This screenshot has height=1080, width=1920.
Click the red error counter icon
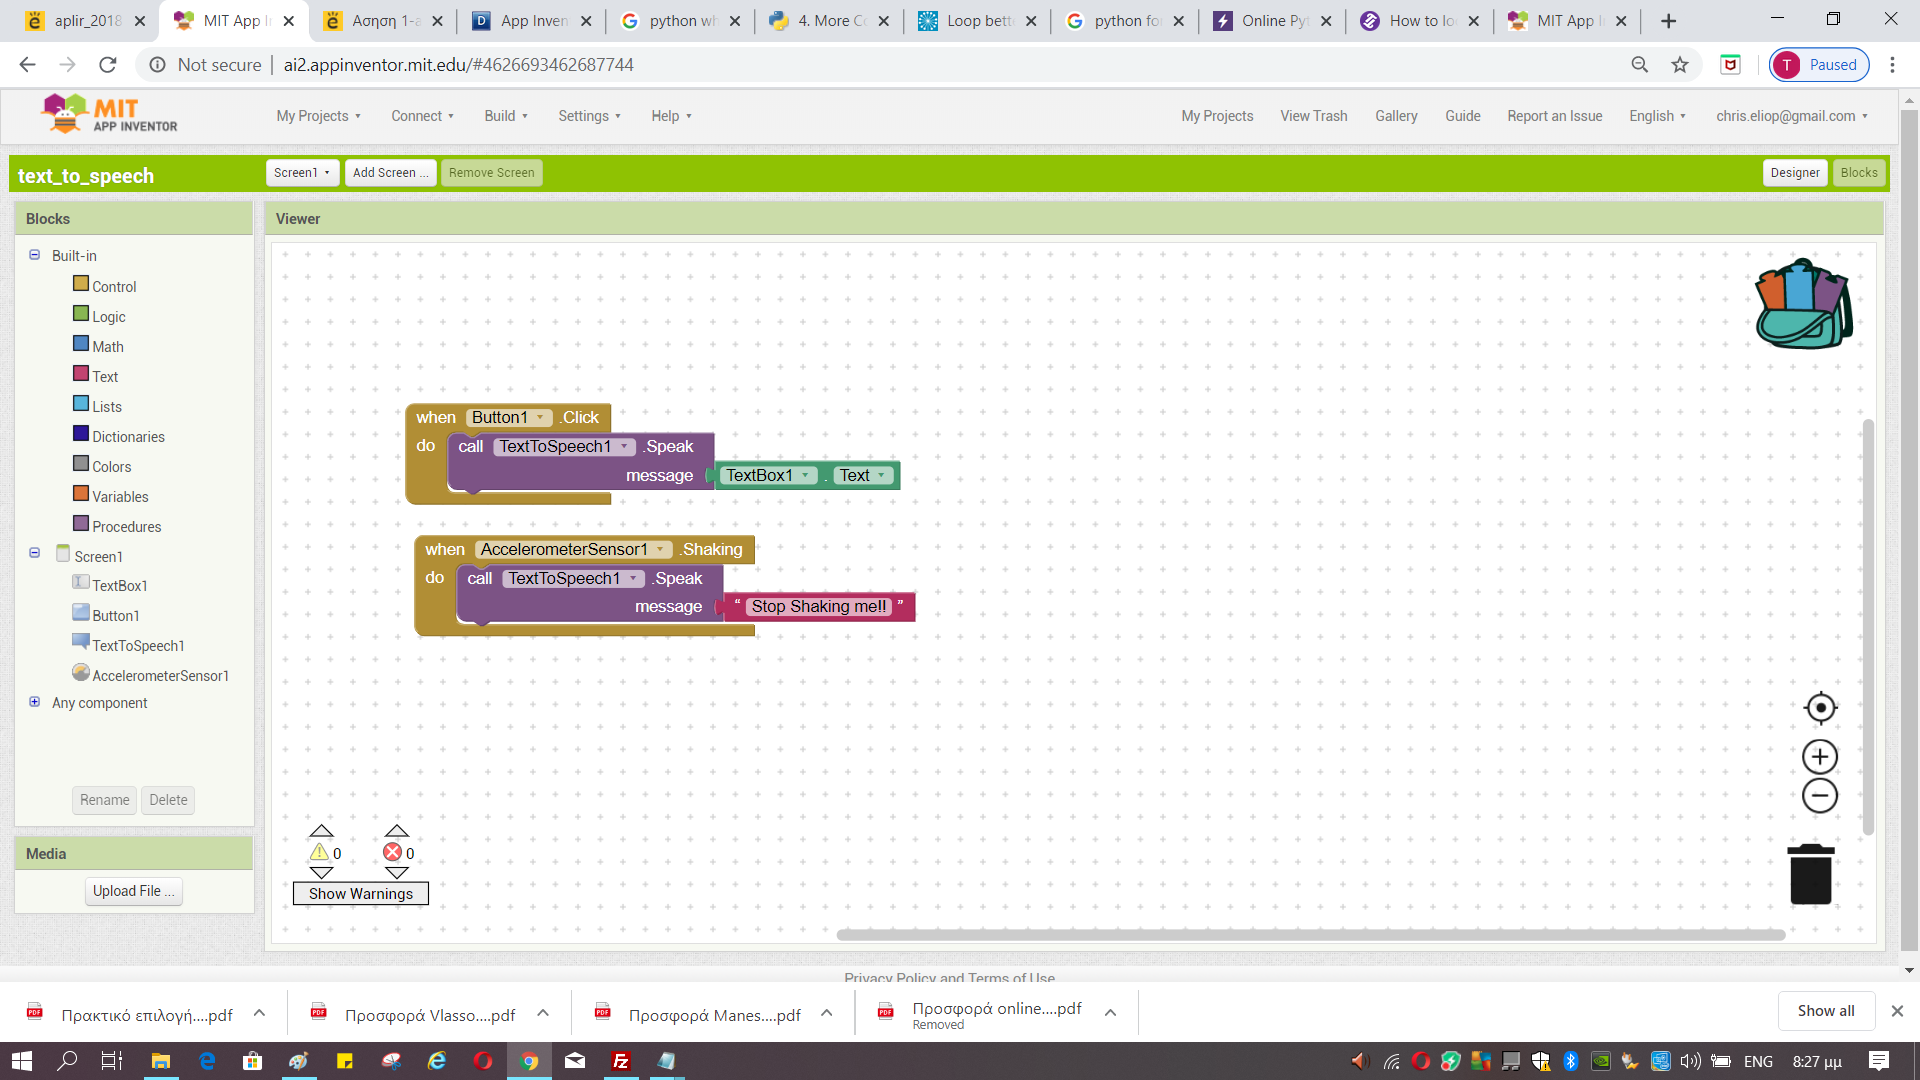(x=393, y=852)
